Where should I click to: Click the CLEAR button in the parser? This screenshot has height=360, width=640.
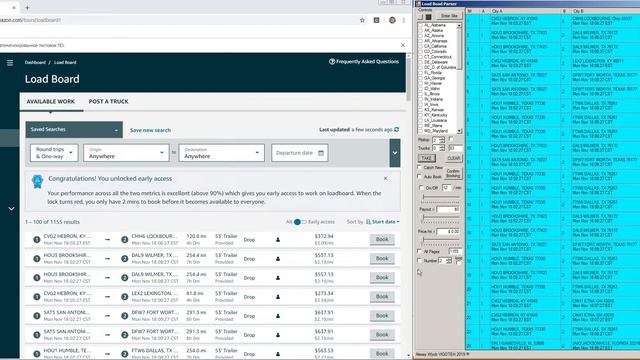click(453, 158)
